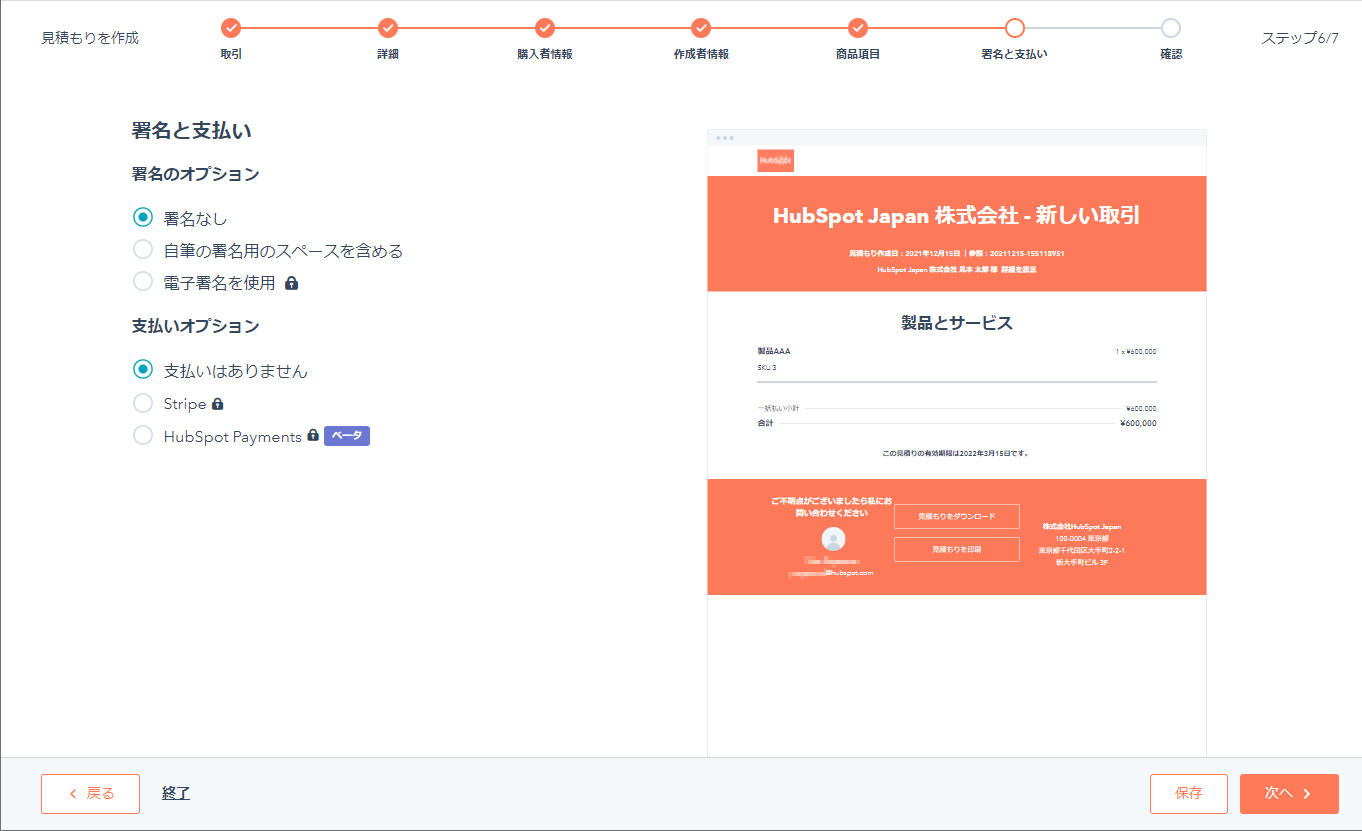Click the 署名と支払い step circle
The width and height of the screenshot is (1362, 831).
(1015, 28)
